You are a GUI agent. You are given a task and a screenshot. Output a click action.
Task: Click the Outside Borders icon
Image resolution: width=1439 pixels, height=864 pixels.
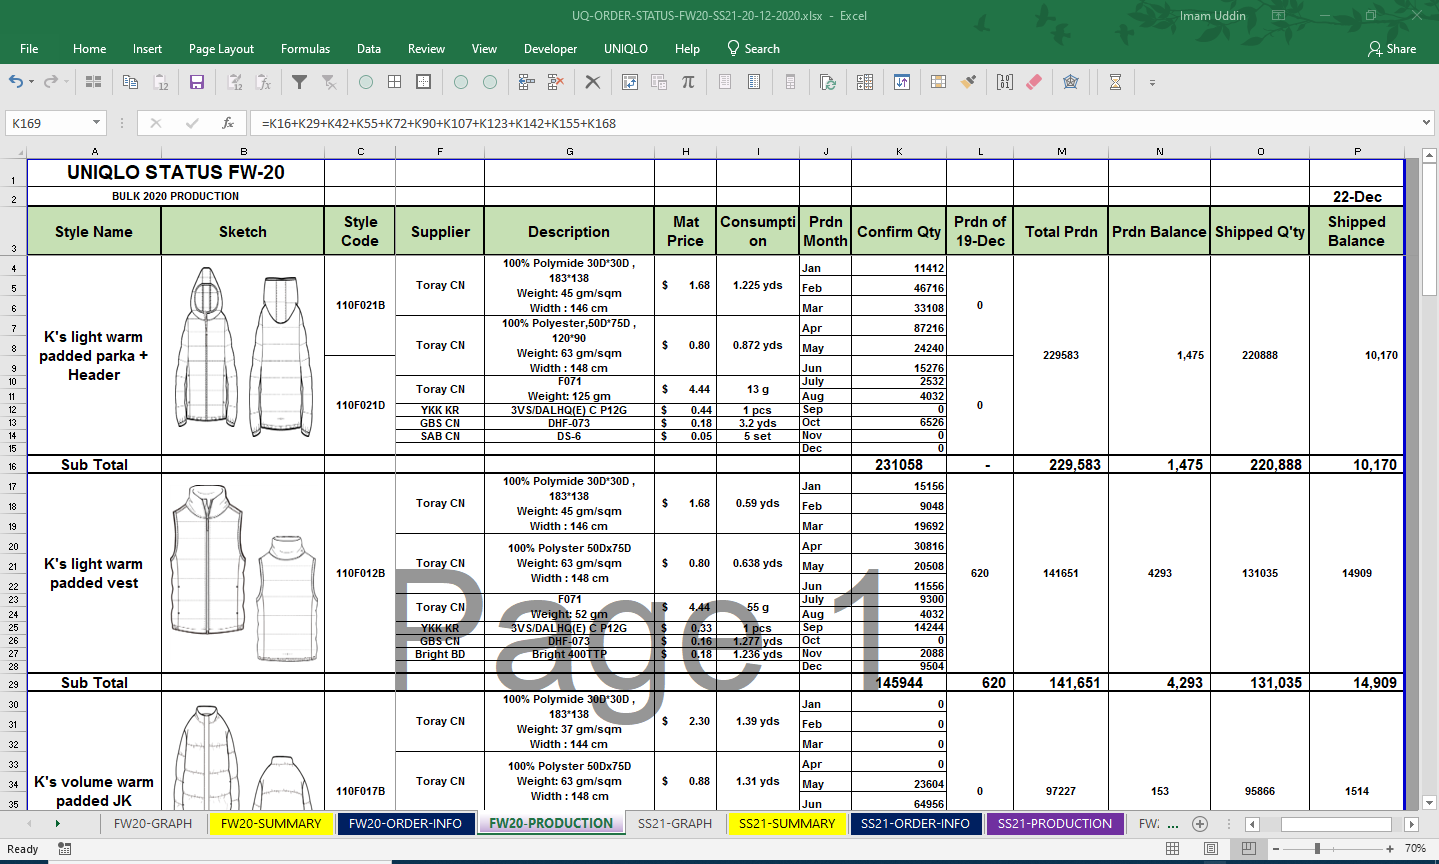click(424, 82)
